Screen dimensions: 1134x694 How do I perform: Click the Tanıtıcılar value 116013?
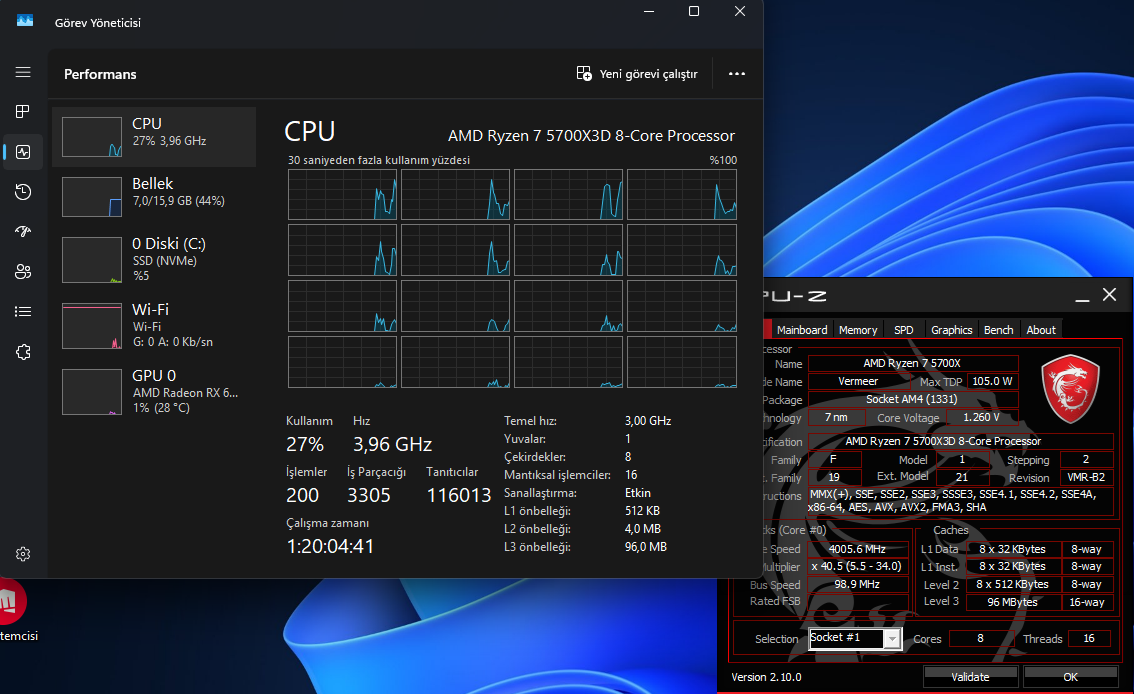459,495
